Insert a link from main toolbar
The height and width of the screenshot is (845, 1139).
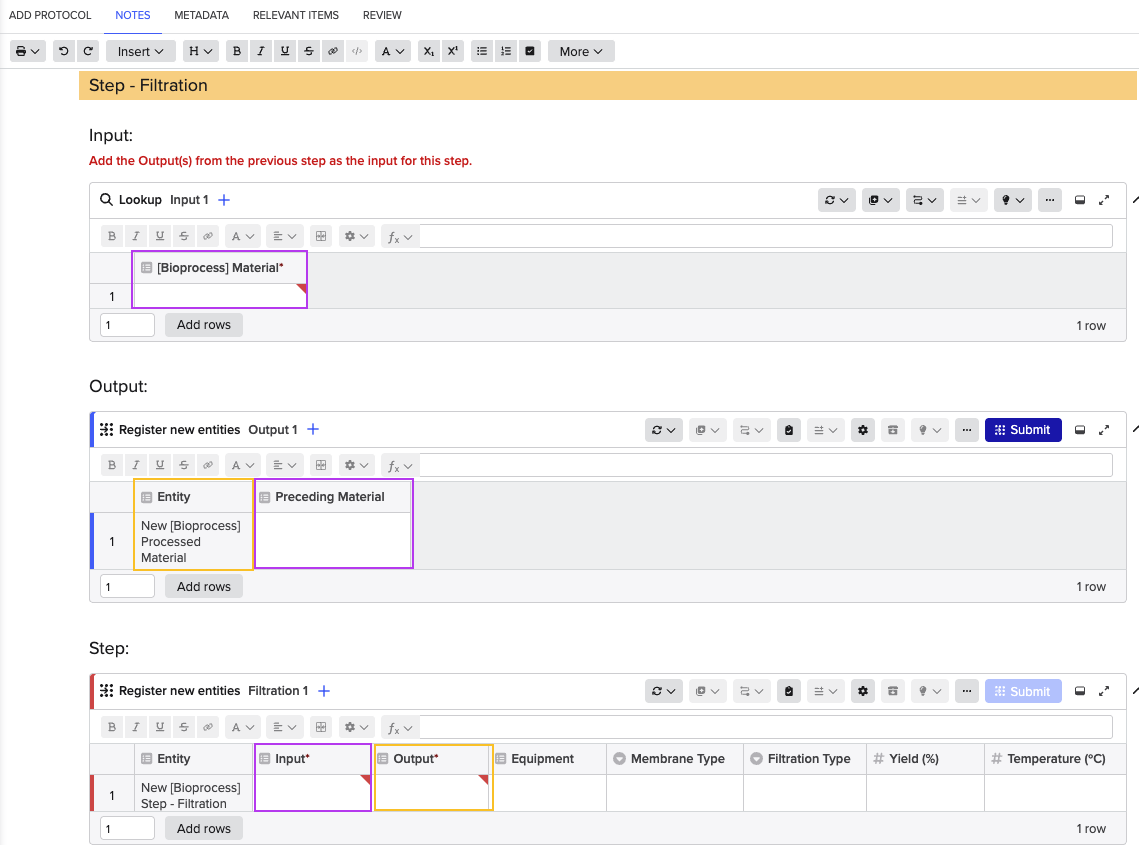coord(333,51)
